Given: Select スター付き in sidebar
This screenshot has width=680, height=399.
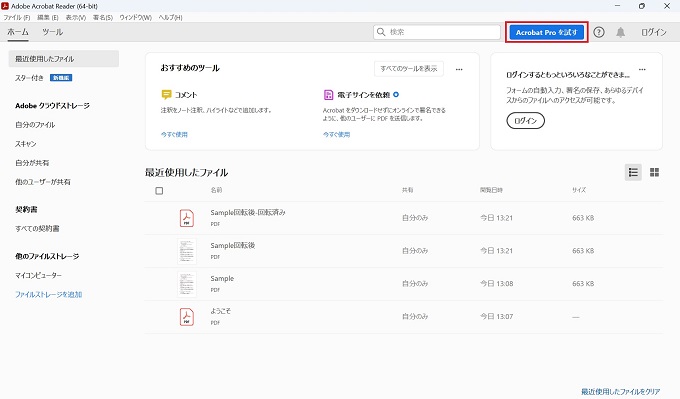Looking at the screenshot, I should click(29, 78).
